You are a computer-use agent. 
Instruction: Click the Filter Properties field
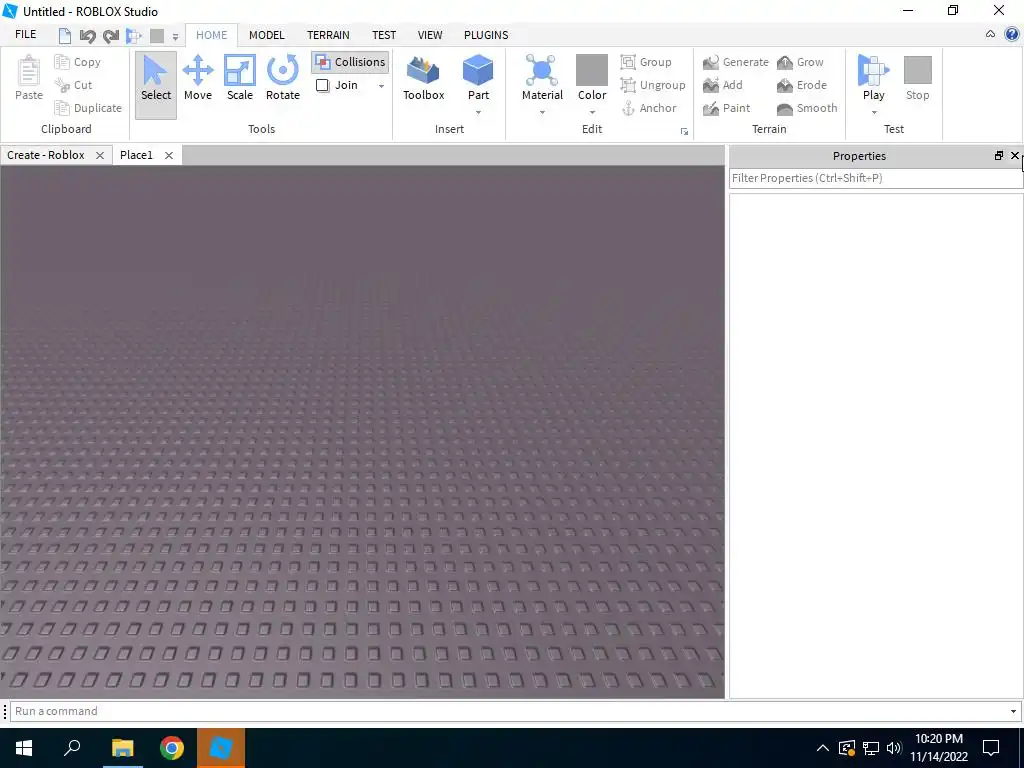[x=876, y=178]
